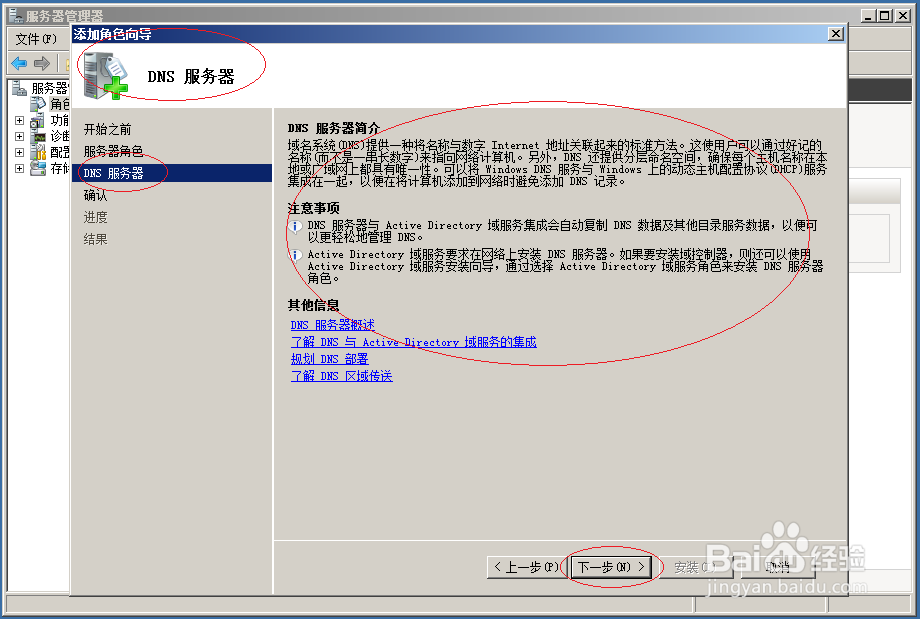Viewport: 920px width, 619px height.
Task: Expand the 存储 tree node
Action: click(x=20, y=166)
